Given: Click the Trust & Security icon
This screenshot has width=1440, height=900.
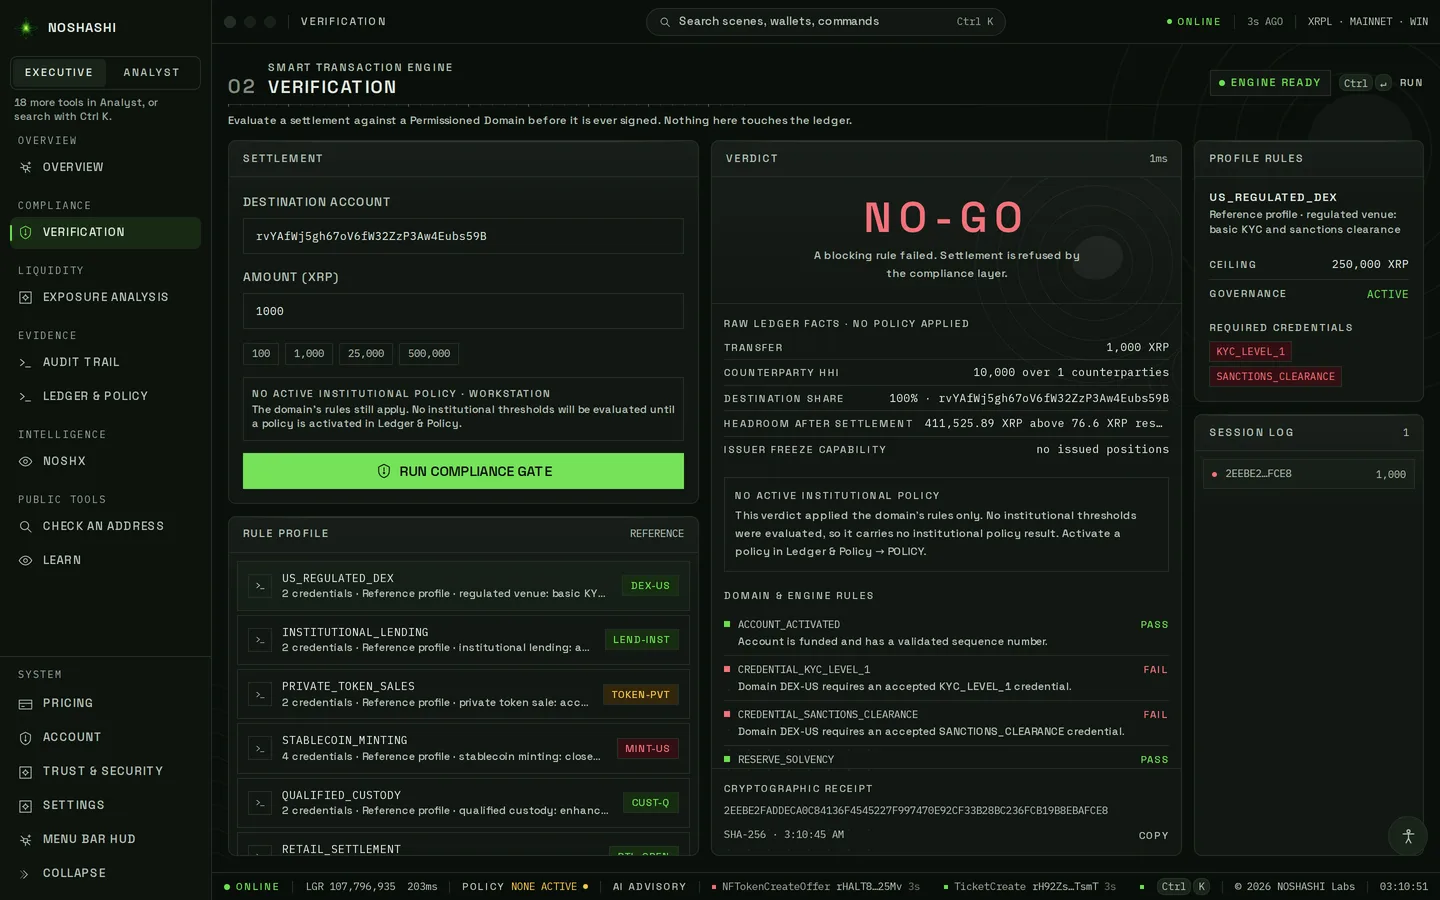Looking at the screenshot, I should click(26, 771).
